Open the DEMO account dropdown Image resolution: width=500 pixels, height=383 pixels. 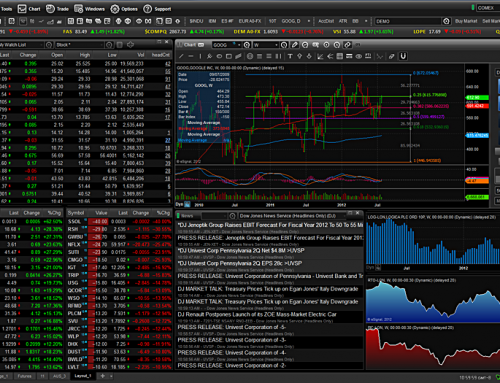[x=408, y=21]
